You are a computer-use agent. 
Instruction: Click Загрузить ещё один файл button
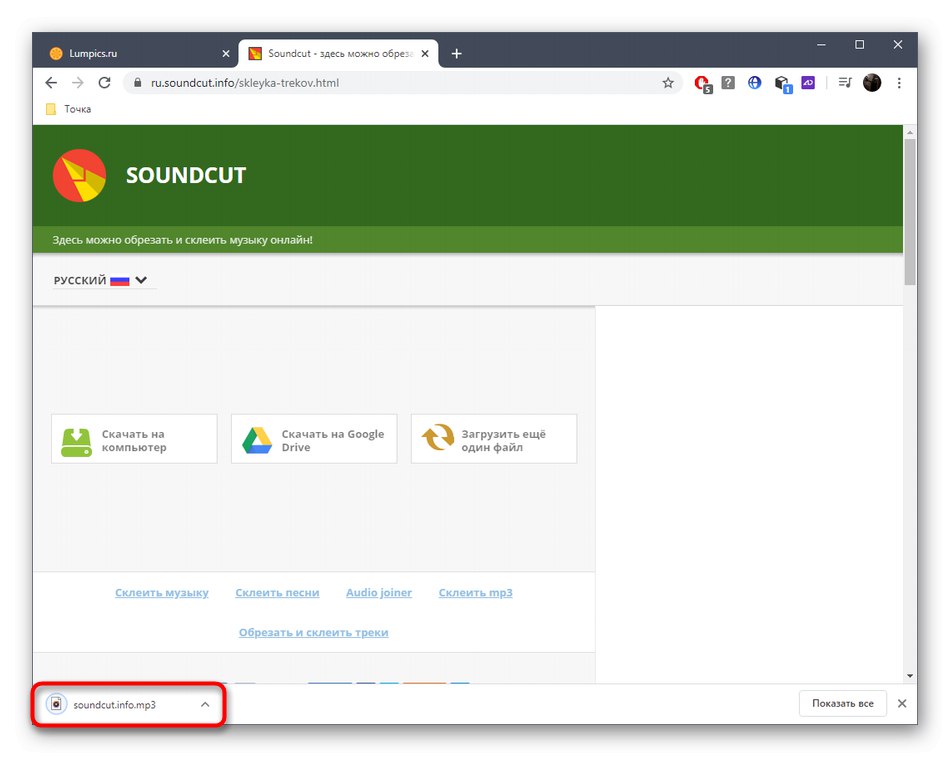click(494, 439)
